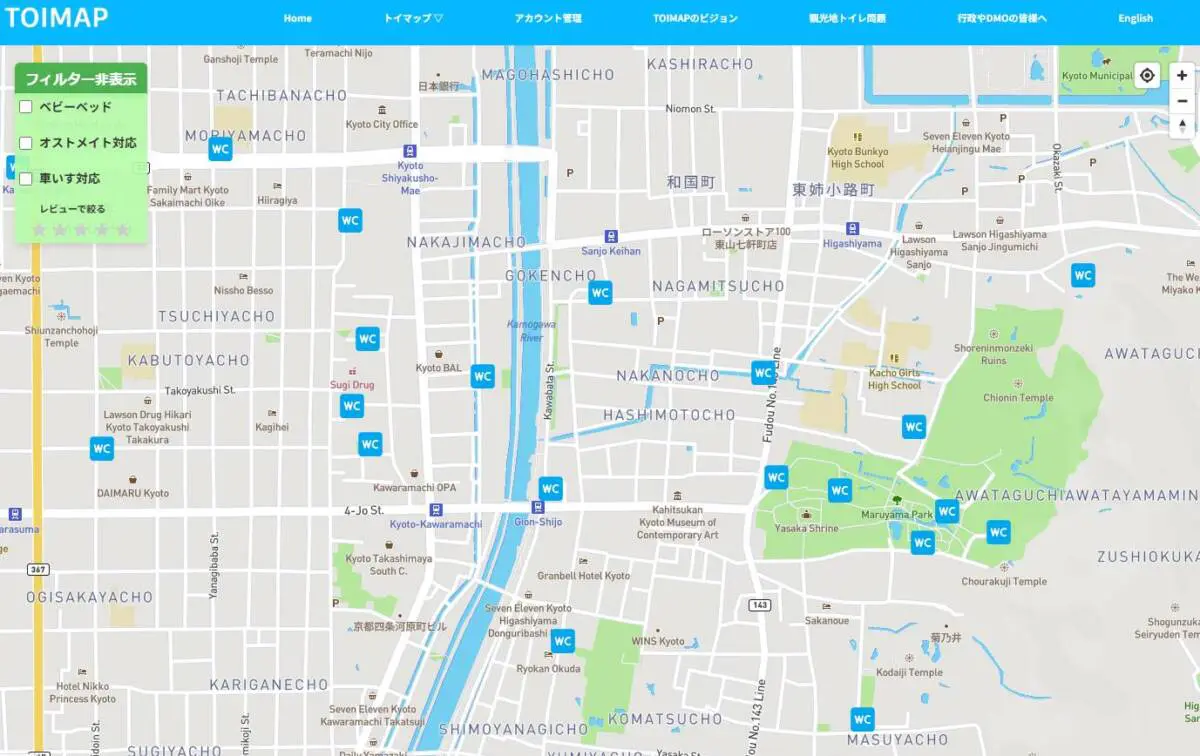Click the Kyoto-Kawaramachi station icon
Viewport: 1200px width, 756px height.
point(435,509)
